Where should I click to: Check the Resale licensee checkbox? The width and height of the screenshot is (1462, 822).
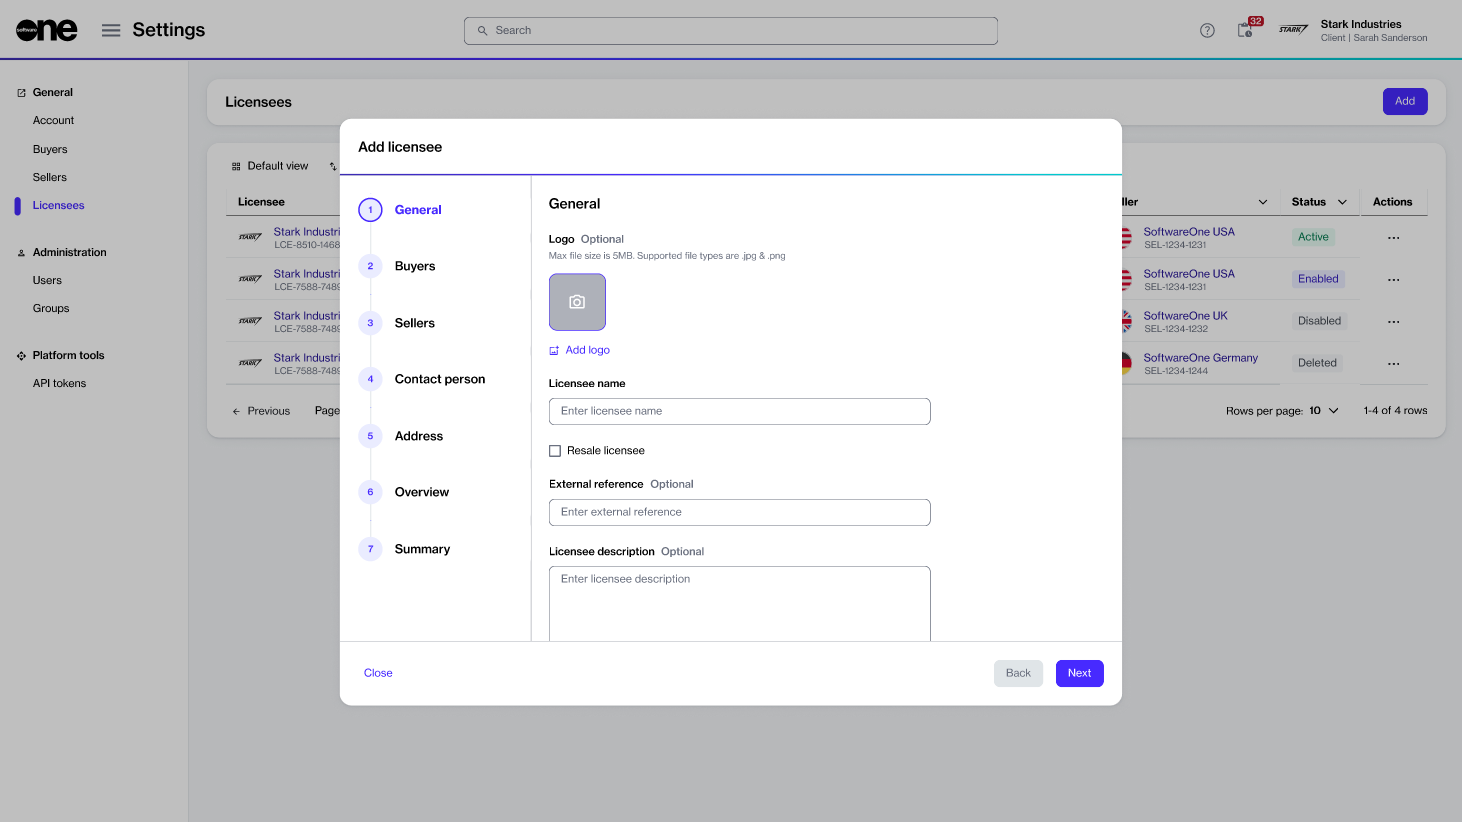pyautogui.click(x=555, y=451)
